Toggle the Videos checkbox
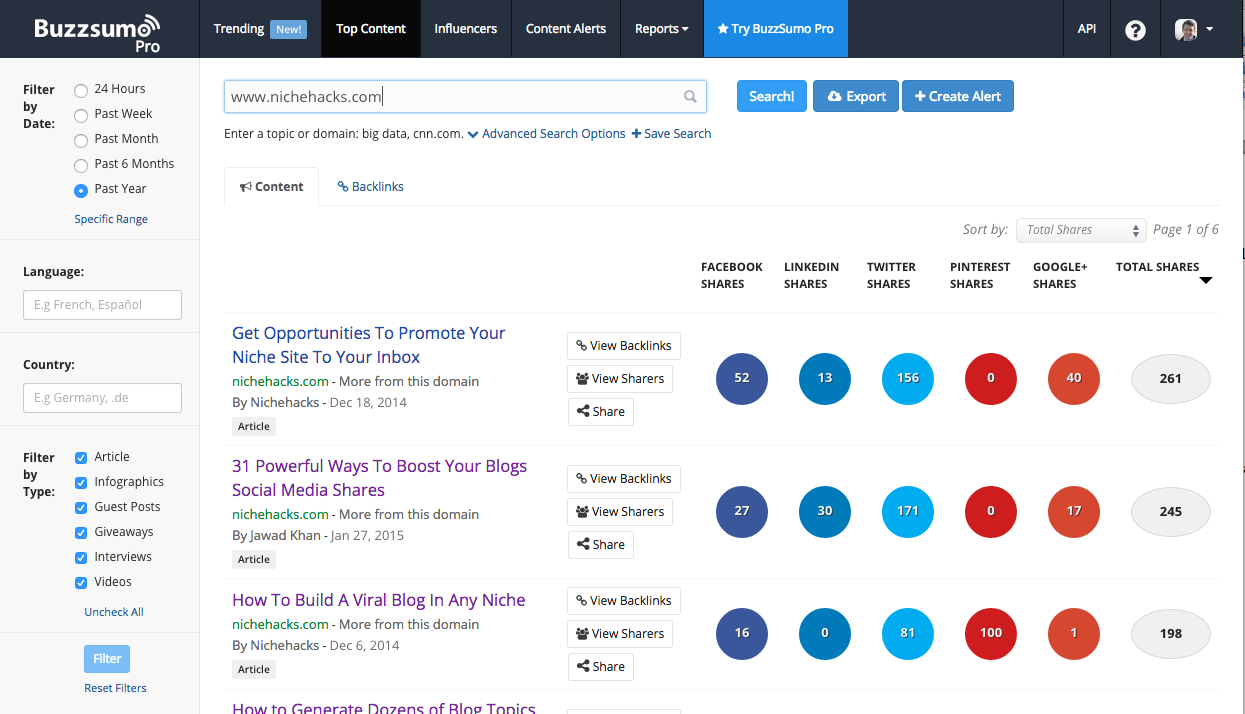This screenshot has height=714, width=1245. pyautogui.click(x=81, y=583)
